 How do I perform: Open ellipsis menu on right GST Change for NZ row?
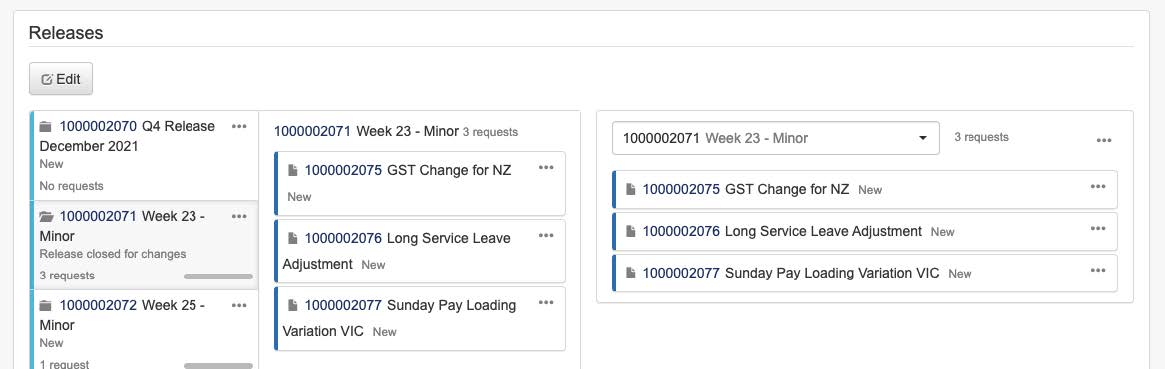point(1098,186)
